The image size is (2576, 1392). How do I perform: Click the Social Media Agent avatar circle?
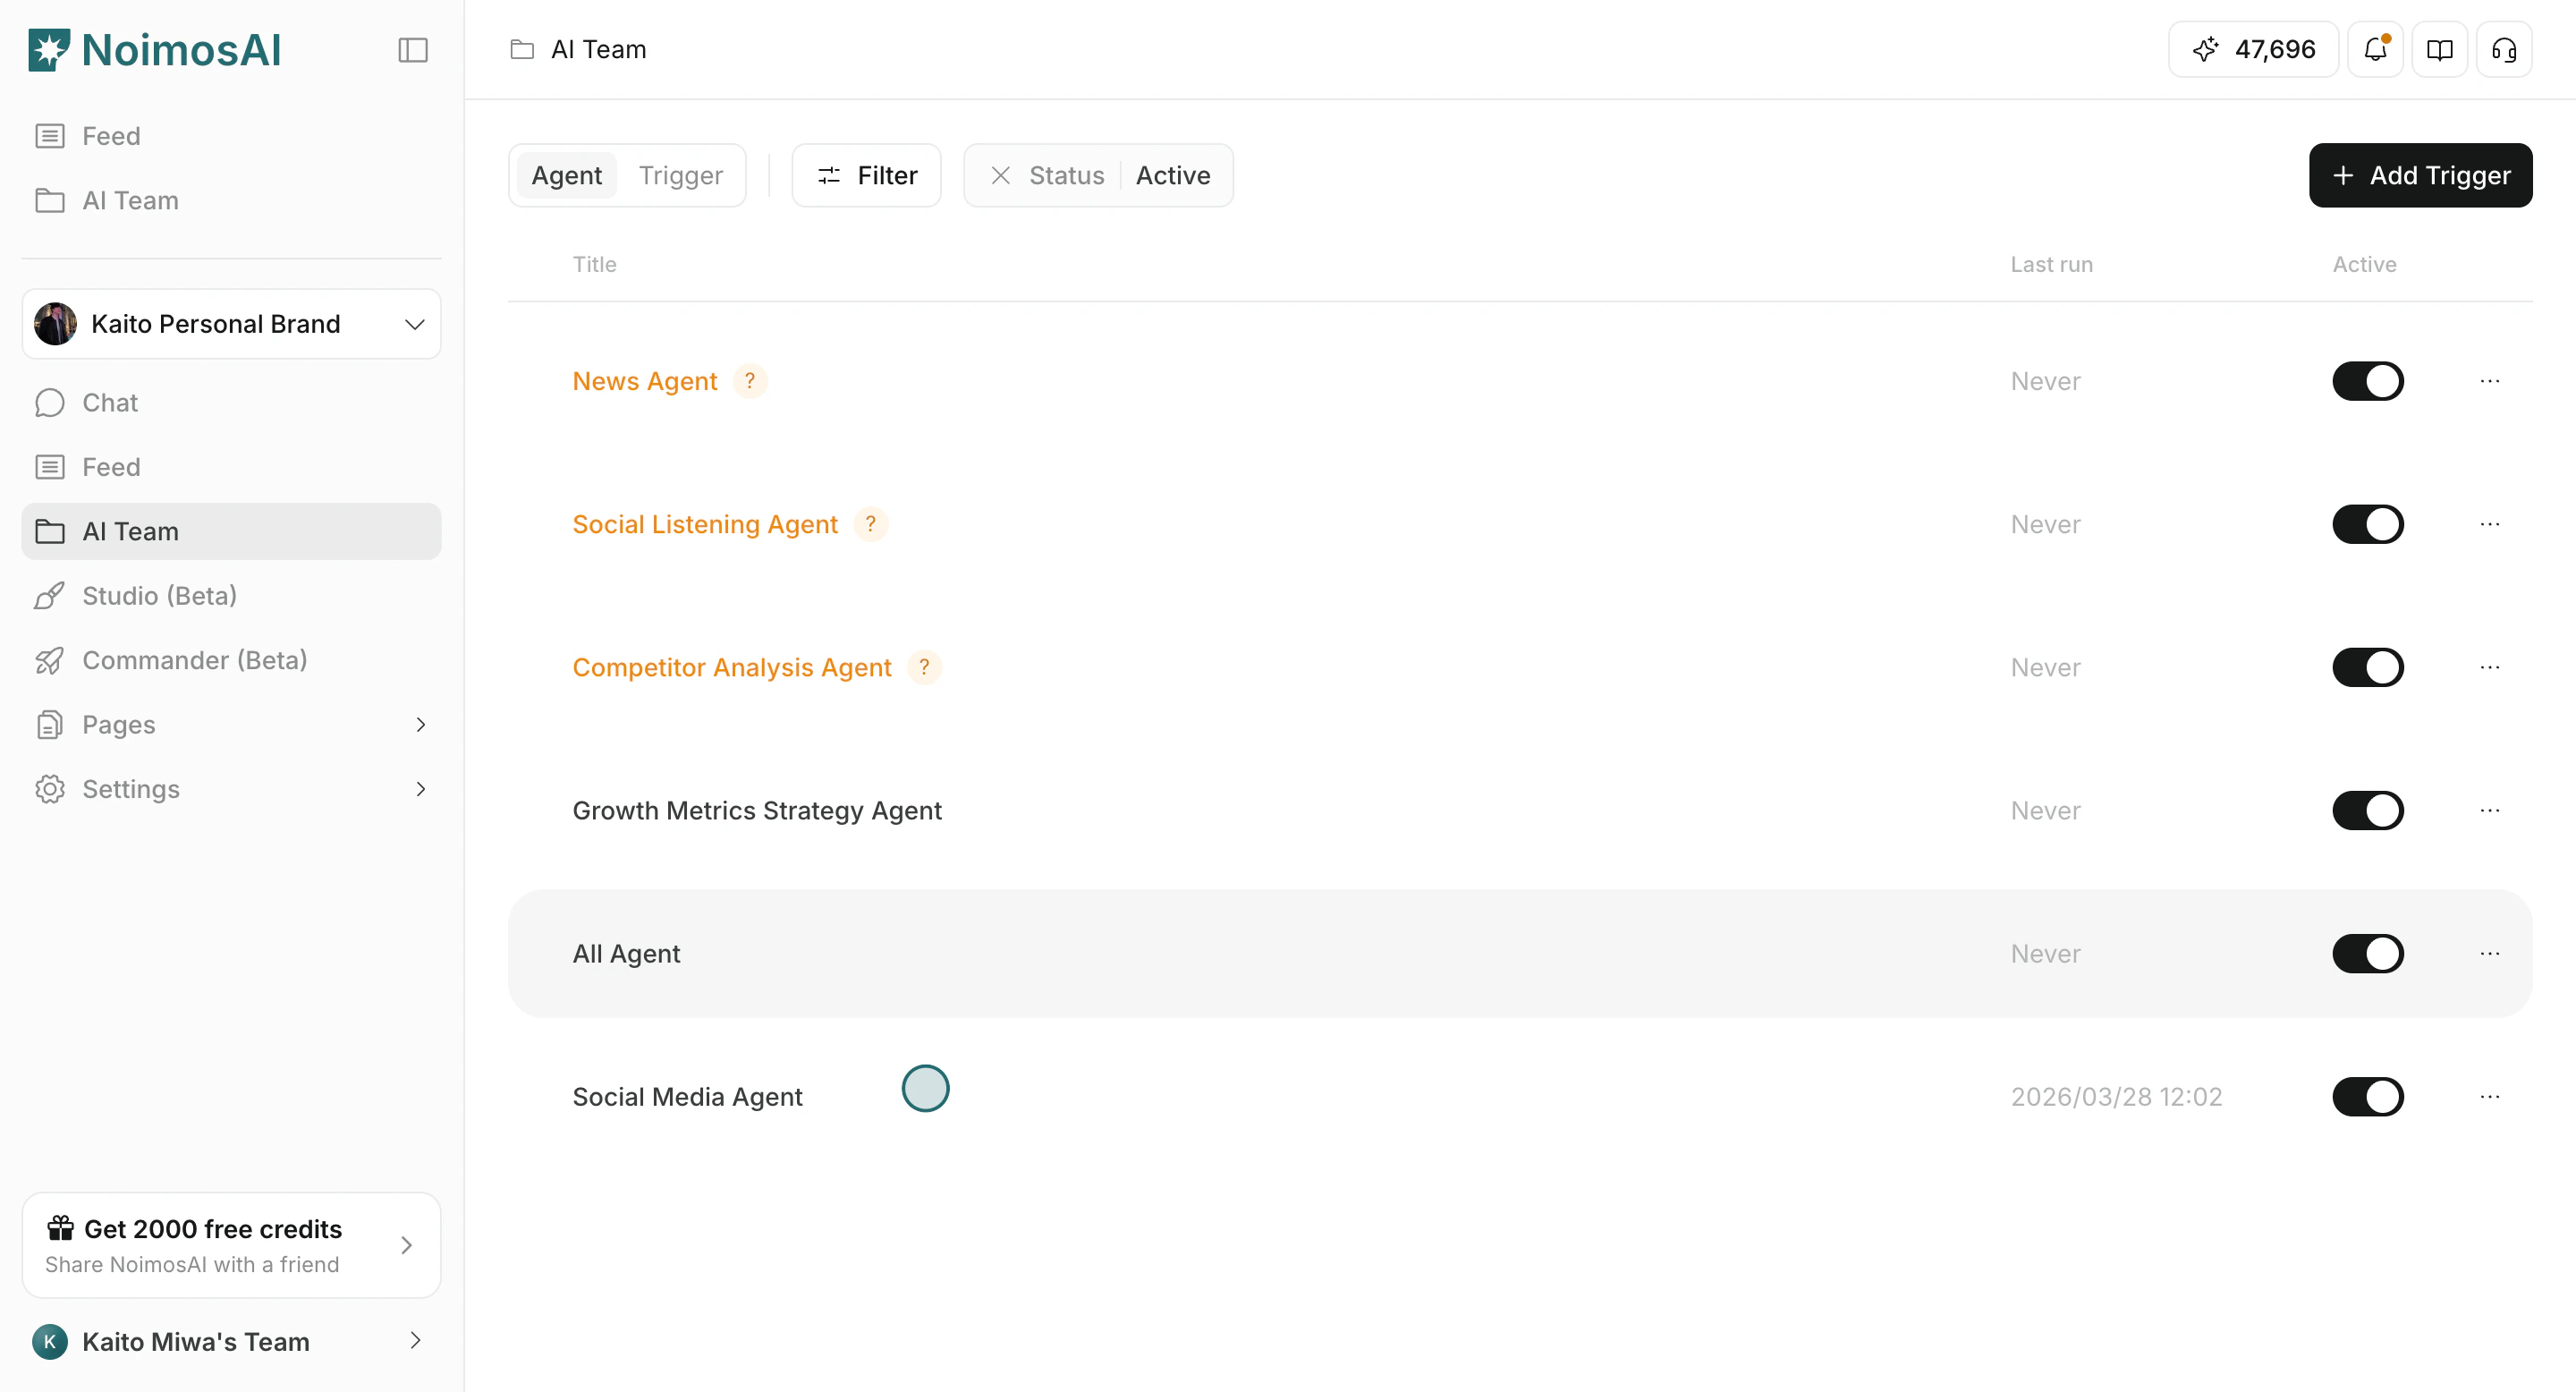[925, 1088]
